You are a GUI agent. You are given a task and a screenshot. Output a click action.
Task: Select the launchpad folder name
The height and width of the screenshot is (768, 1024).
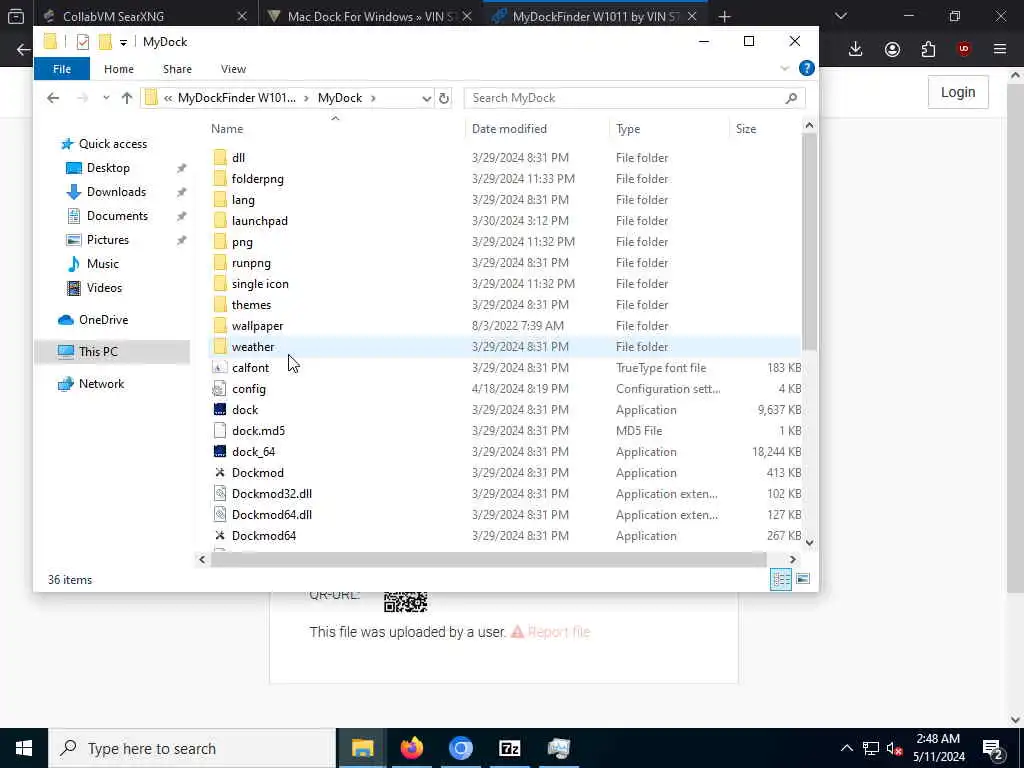pyautogui.click(x=259, y=221)
